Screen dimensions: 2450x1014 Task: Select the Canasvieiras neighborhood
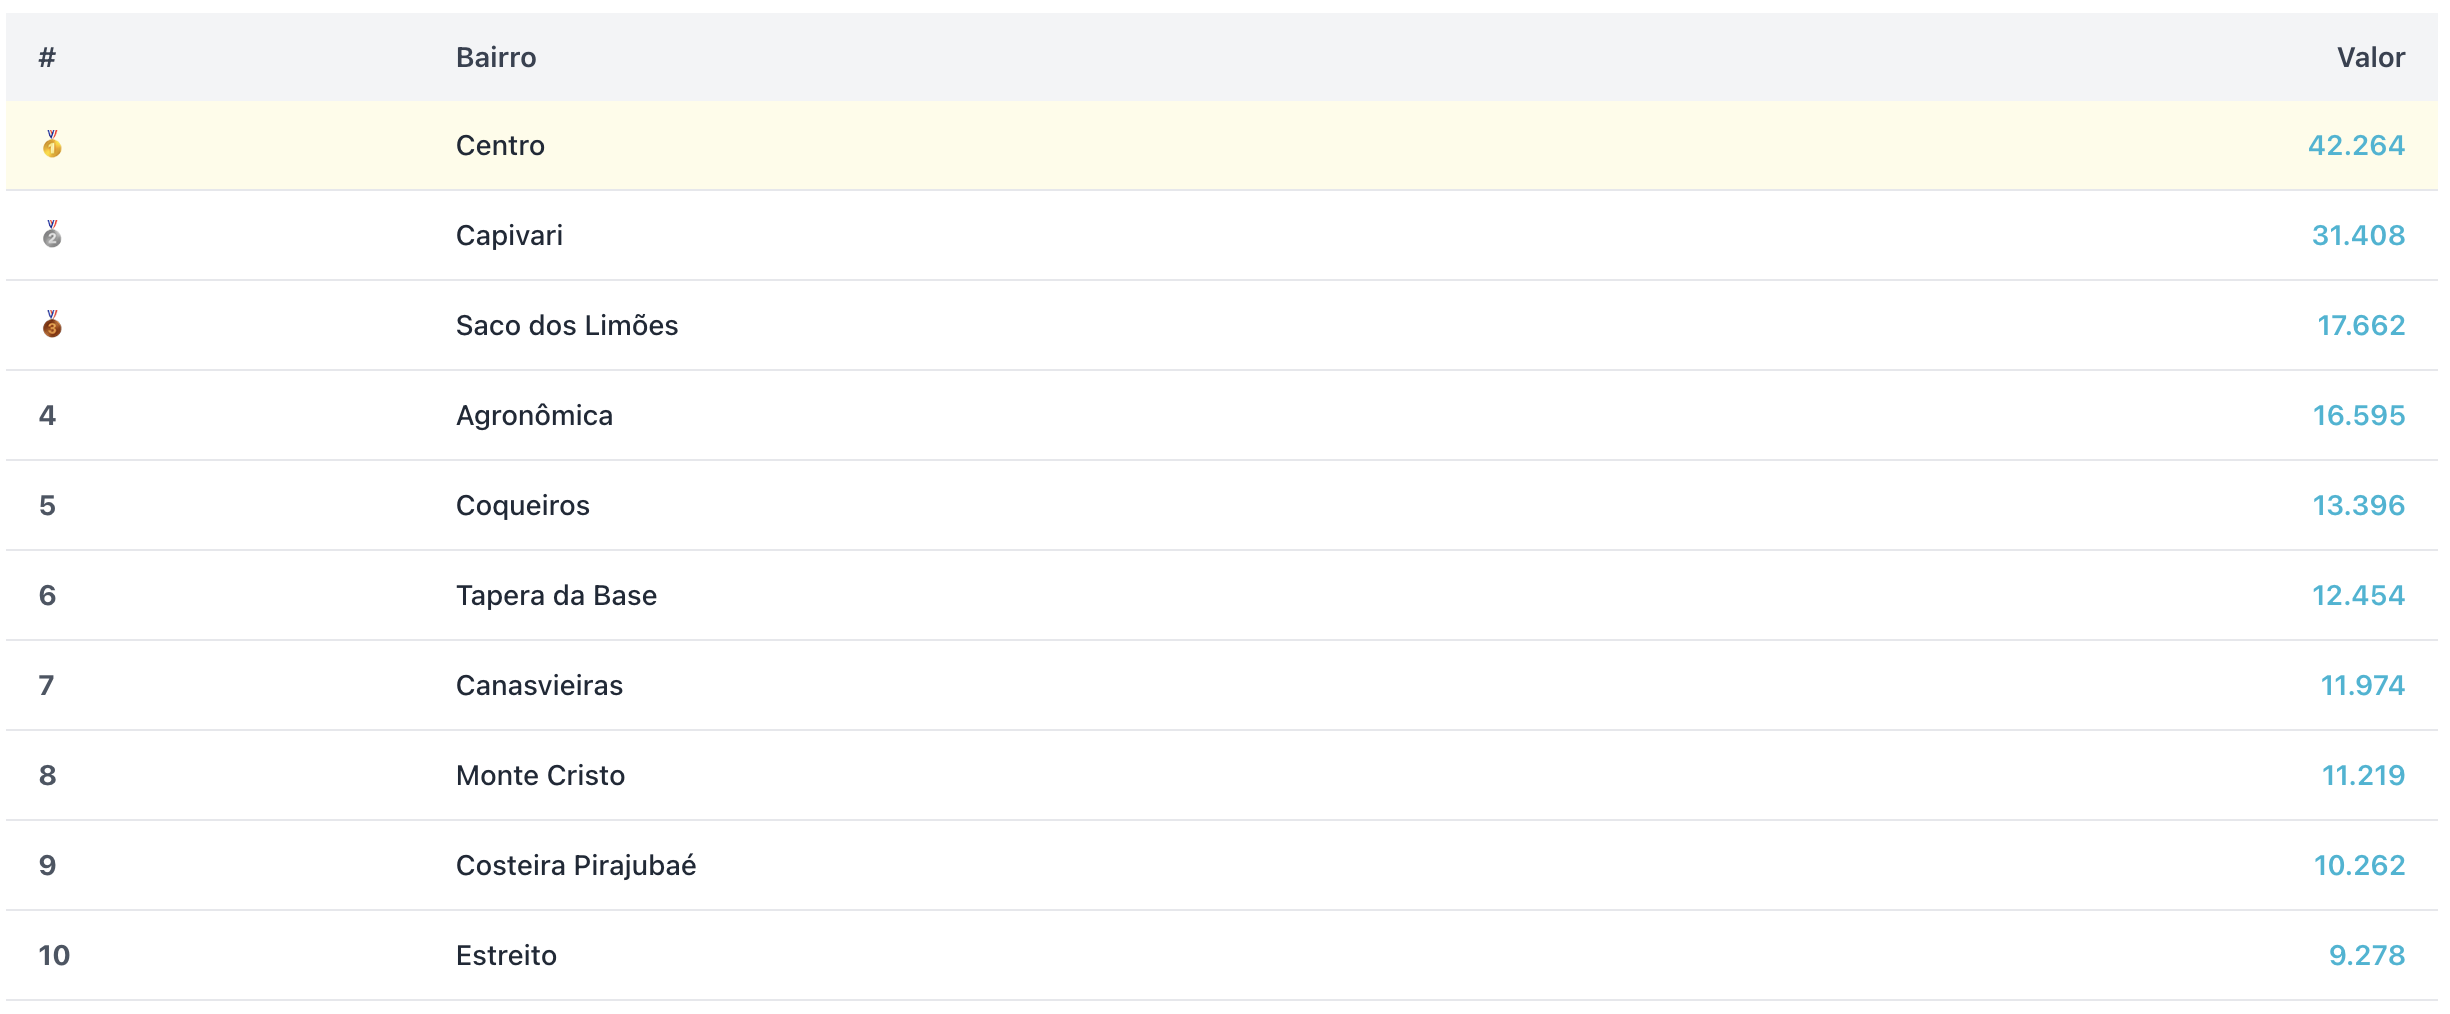point(539,685)
